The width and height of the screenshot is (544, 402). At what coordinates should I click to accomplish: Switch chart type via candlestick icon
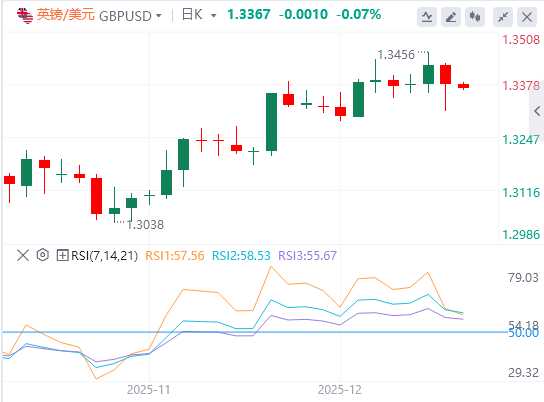click(x=475, y=17)
